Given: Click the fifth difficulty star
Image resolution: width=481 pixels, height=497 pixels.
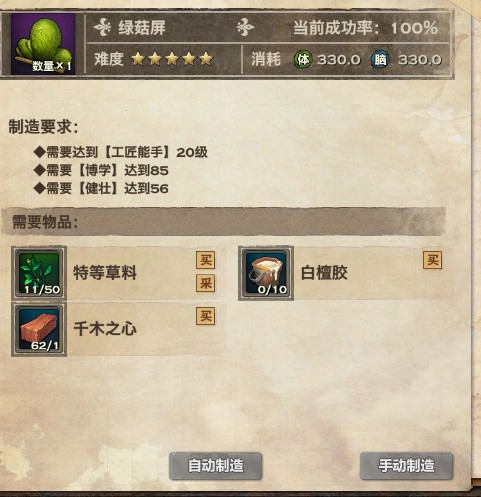Looking at the screenshot, I should 206,59.
